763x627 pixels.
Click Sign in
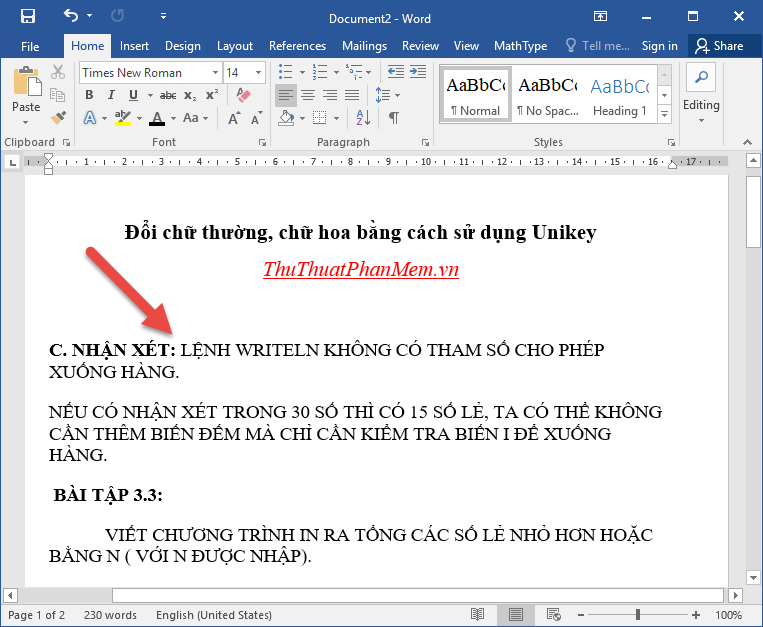click(x=659, y=46)
